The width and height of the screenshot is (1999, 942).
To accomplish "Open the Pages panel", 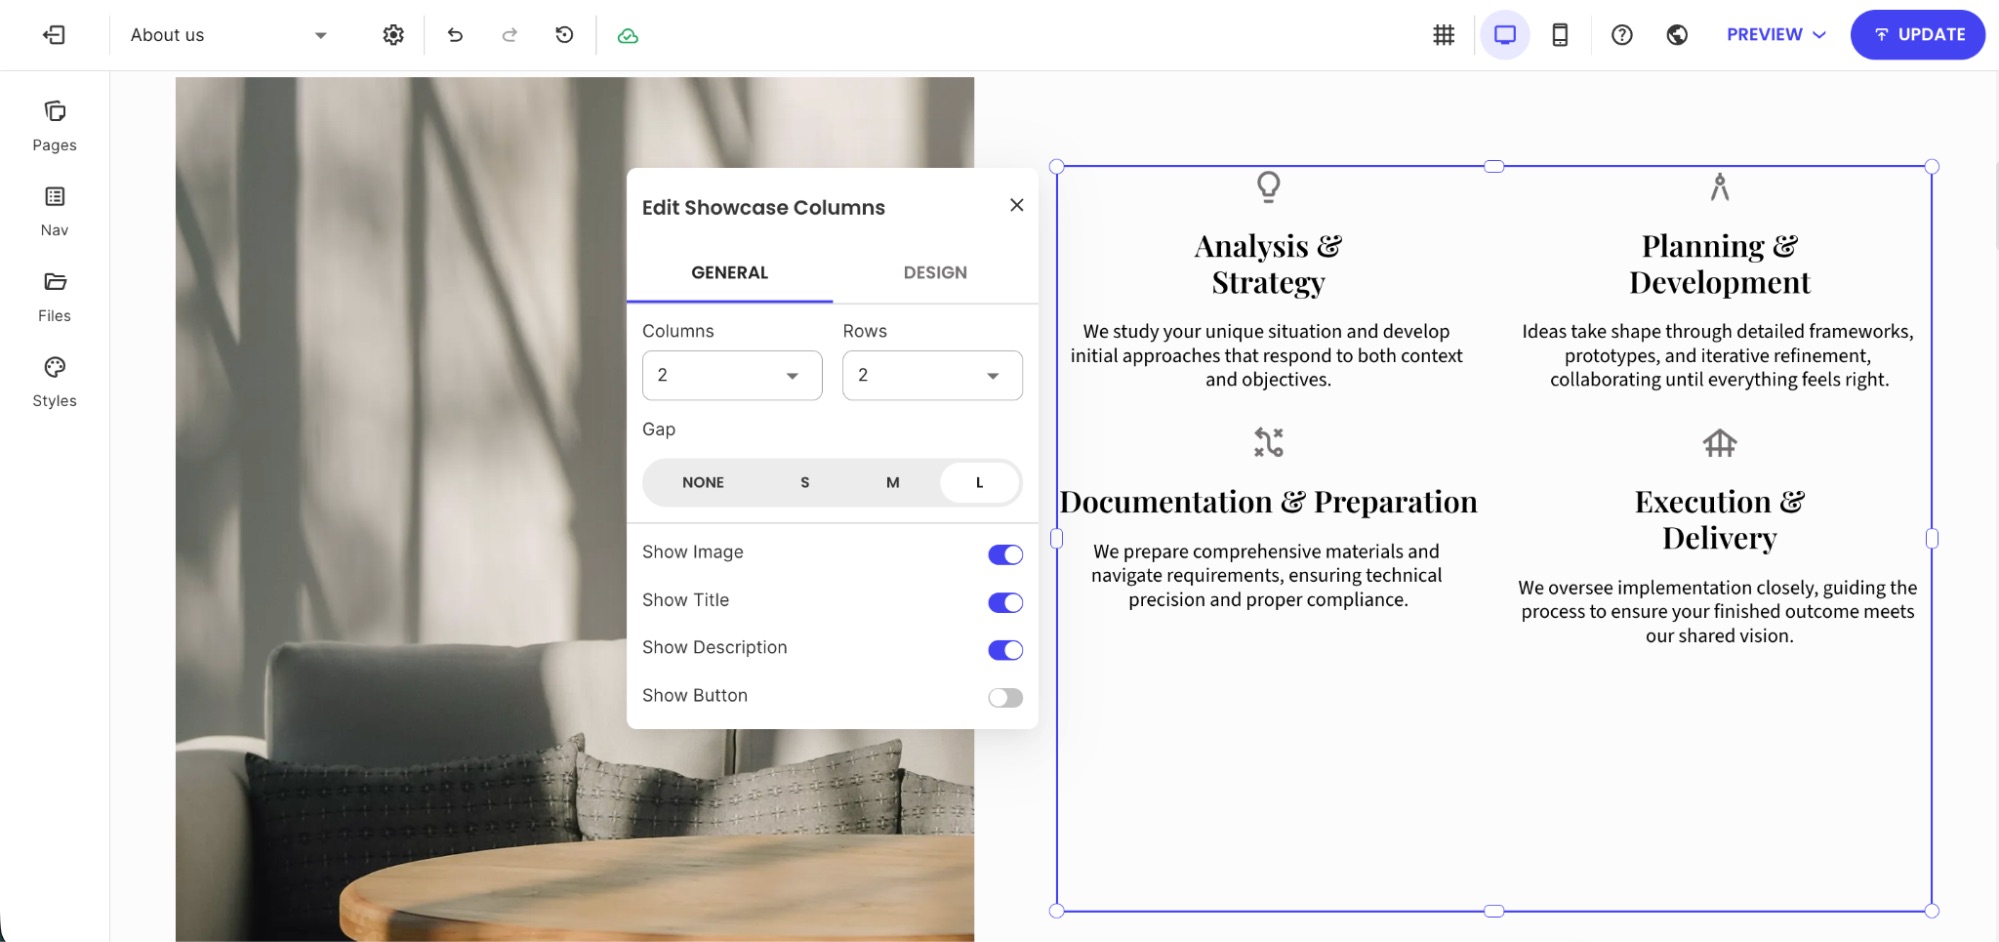I will point(54,126).
